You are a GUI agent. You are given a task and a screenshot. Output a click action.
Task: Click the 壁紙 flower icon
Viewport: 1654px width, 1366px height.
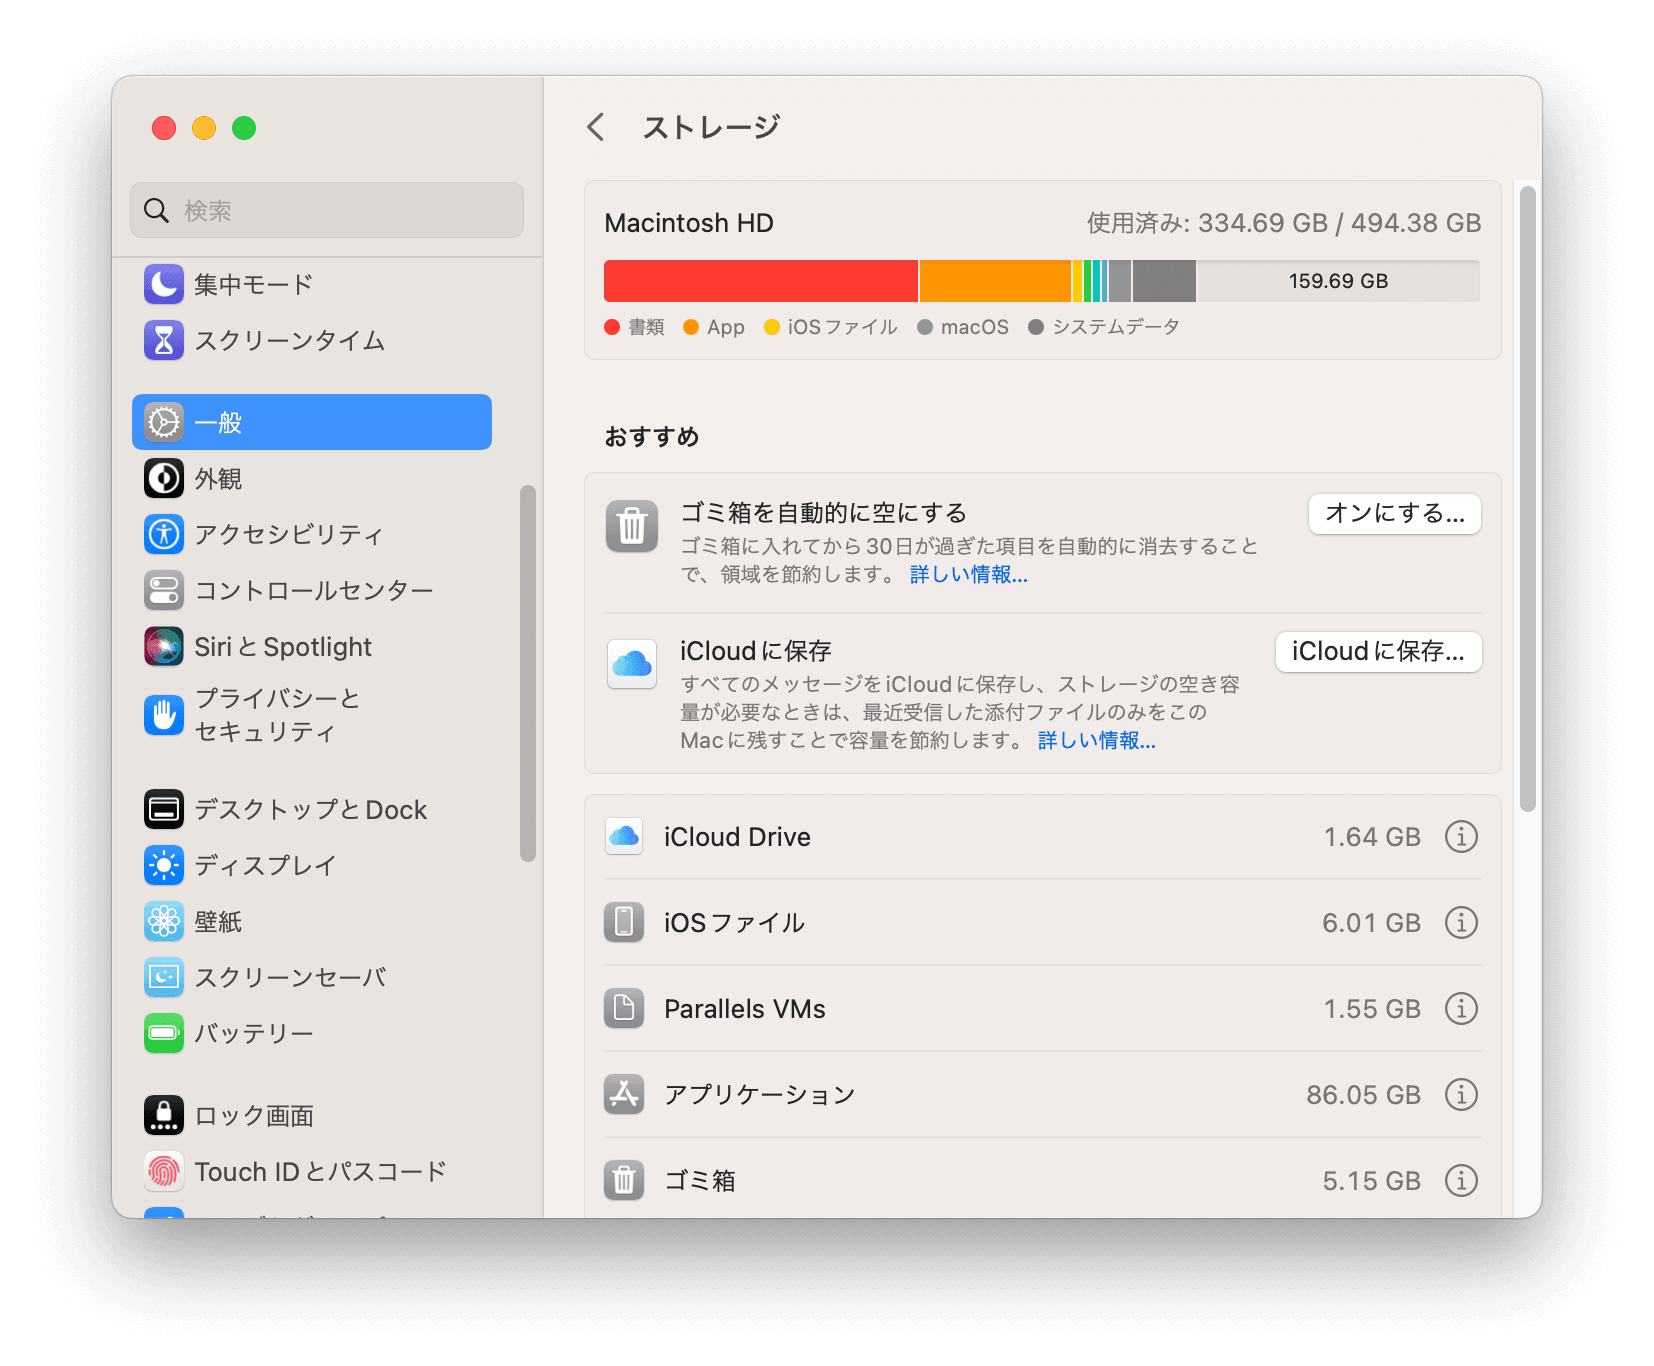164,921
